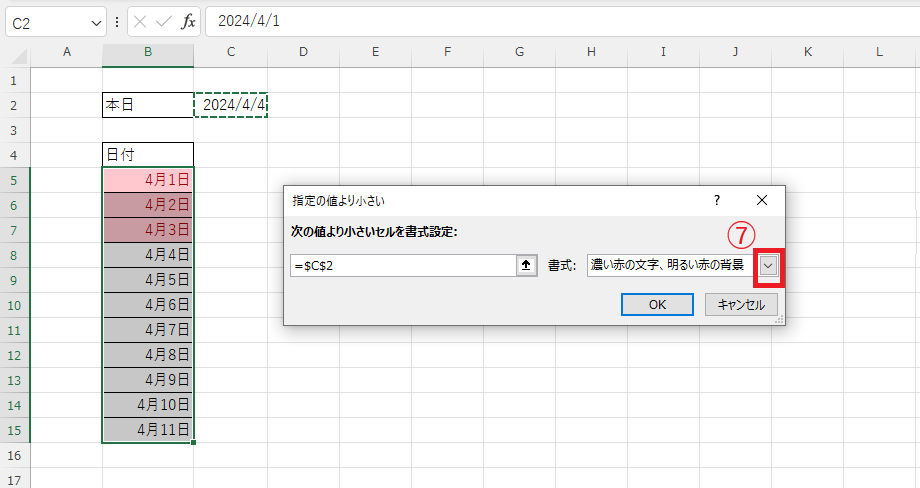Select column G header
This screenshot has width=920, height=488.
pos(519,52)
